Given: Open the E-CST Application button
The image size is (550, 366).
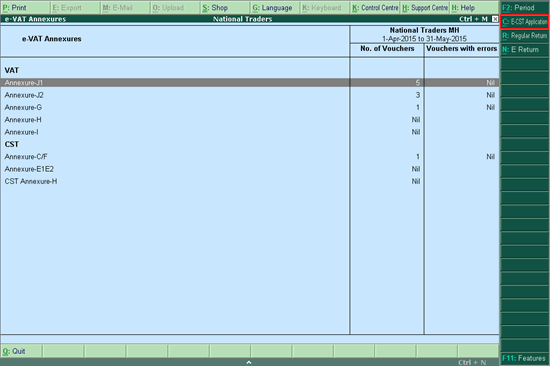Looking at the screenshot, I should 524,22.
